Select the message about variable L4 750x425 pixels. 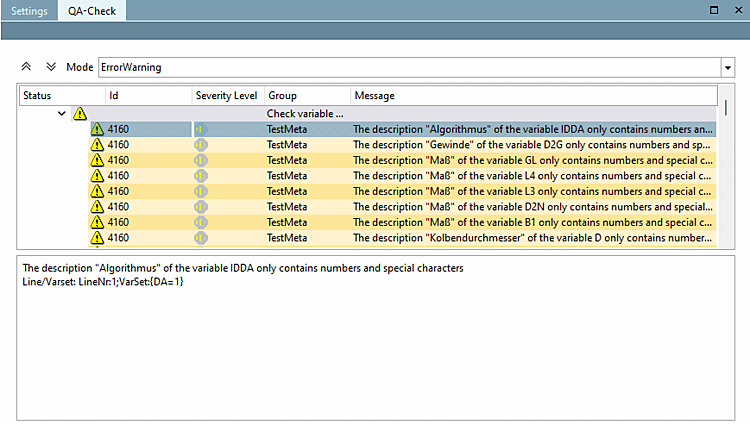532,175
